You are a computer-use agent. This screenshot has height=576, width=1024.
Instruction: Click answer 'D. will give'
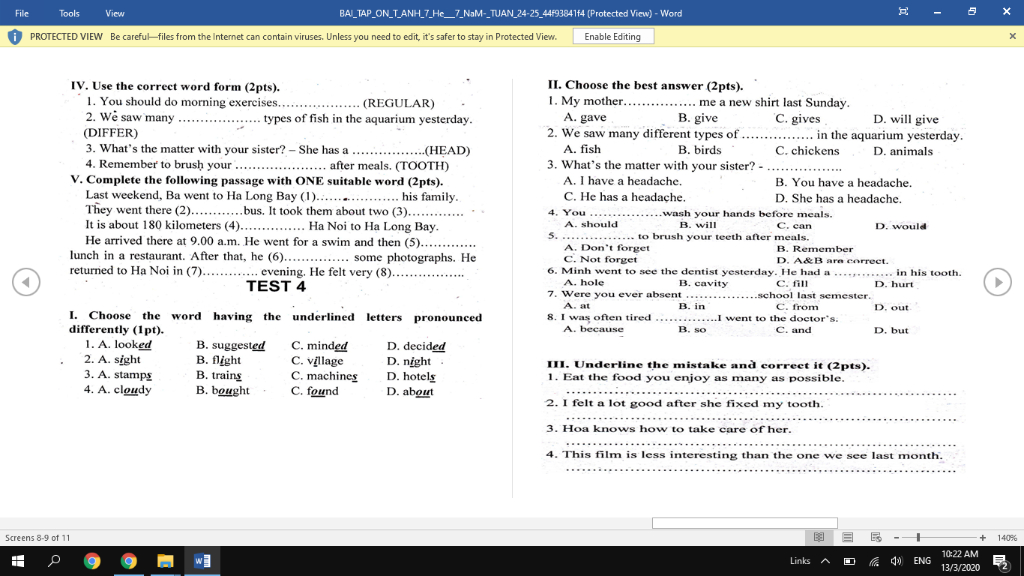tap(906, 119)
